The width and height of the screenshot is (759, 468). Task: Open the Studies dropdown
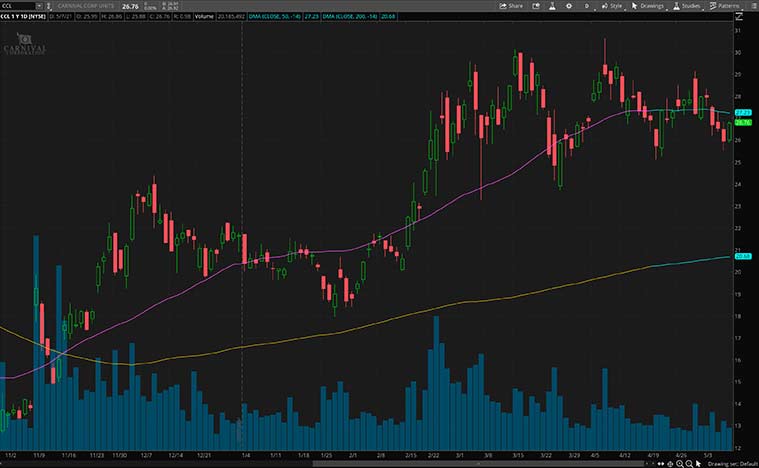click(x=688, y=5)
